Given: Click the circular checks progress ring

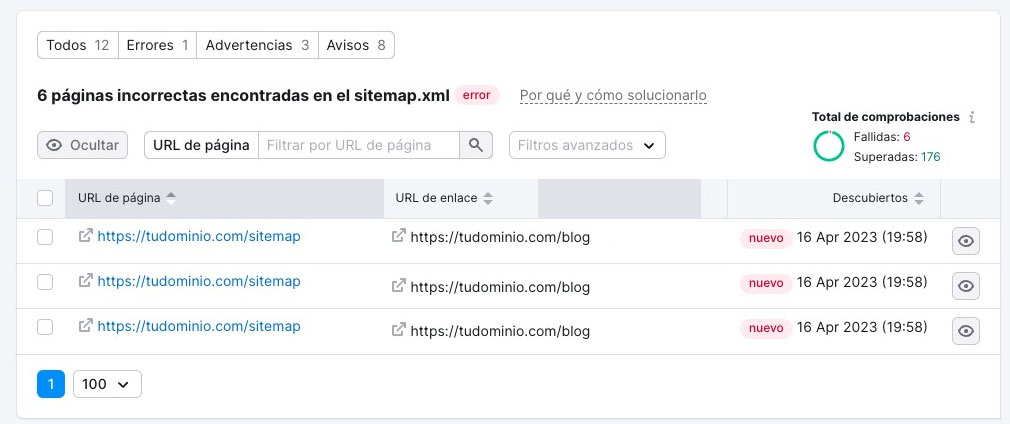Looking at the screenshot, I should point(829,146).
